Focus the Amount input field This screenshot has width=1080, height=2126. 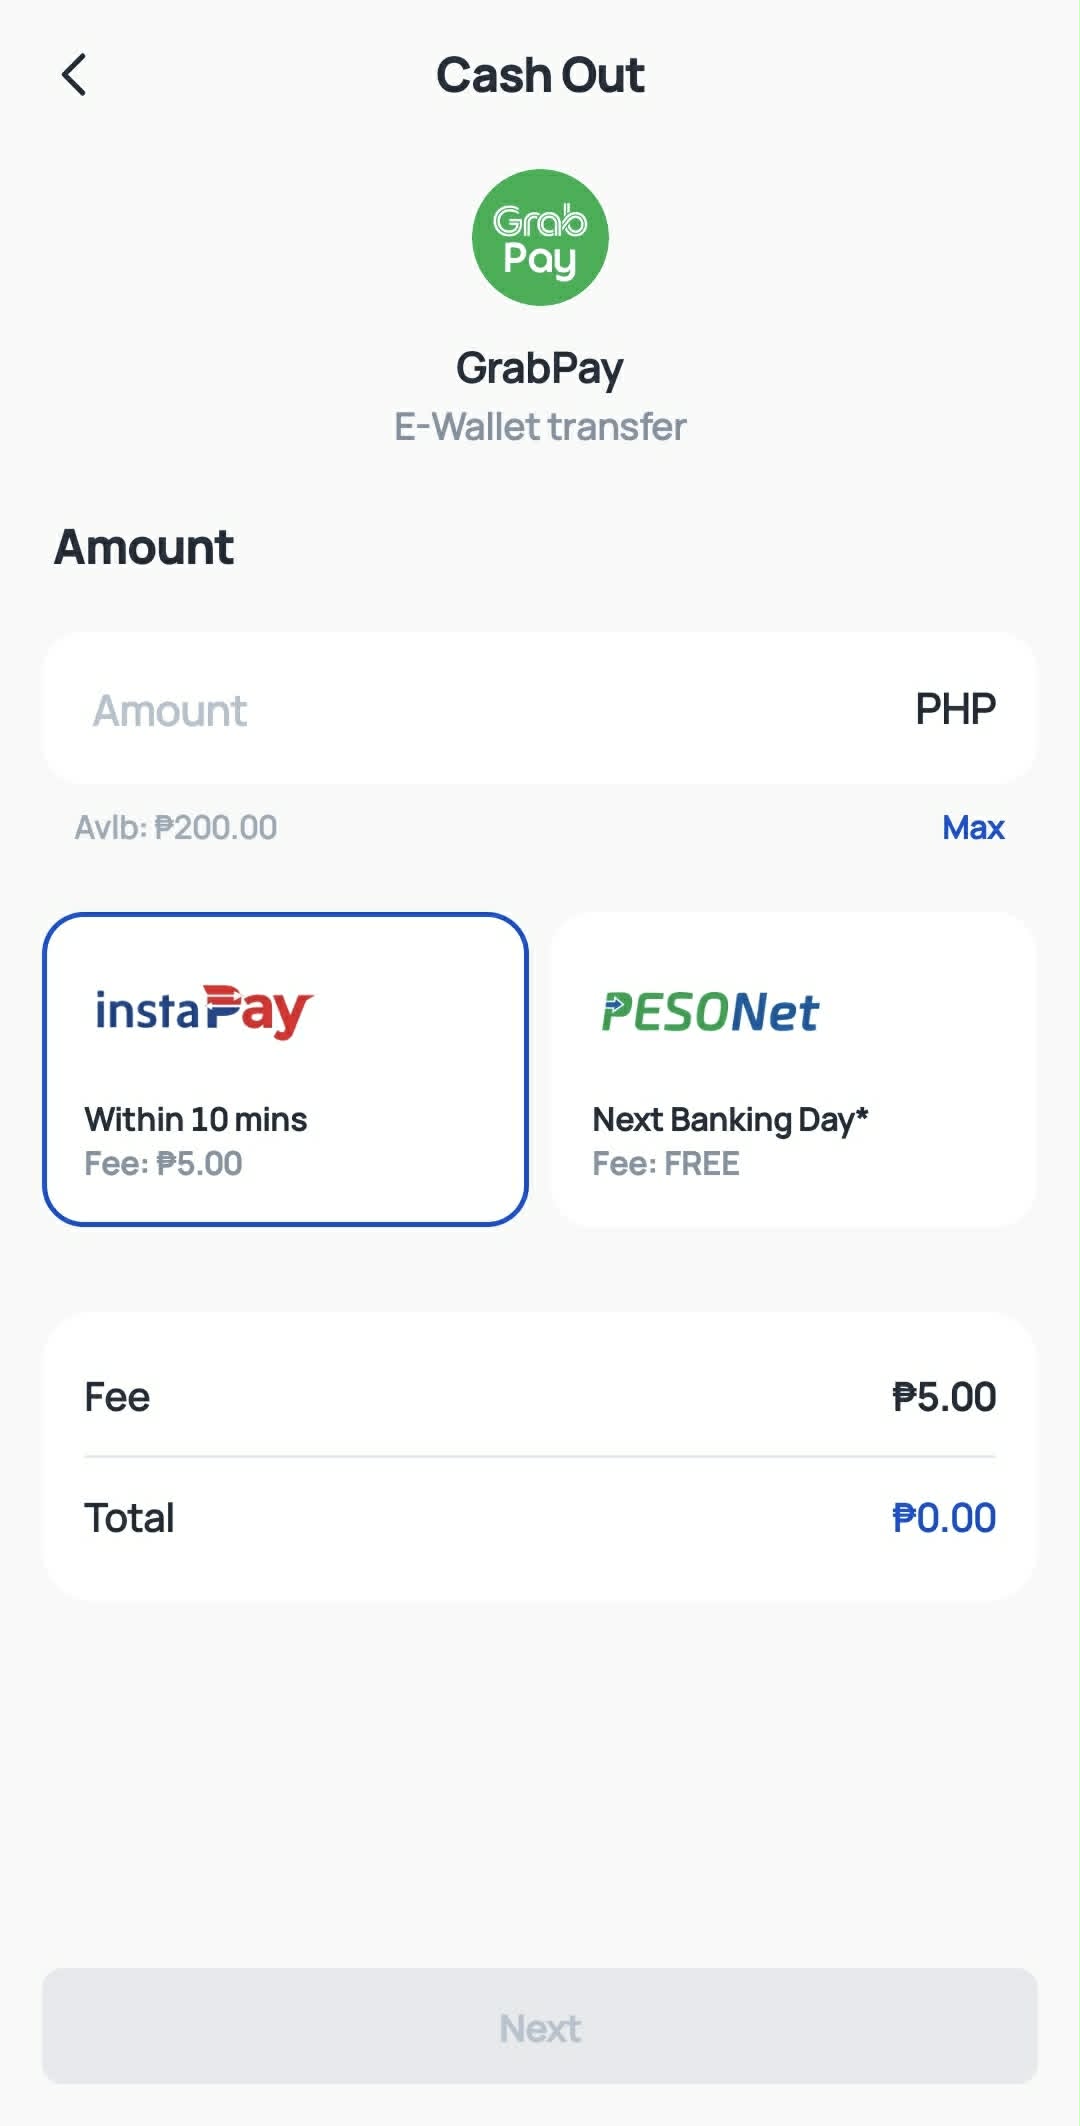coord(540,708)
